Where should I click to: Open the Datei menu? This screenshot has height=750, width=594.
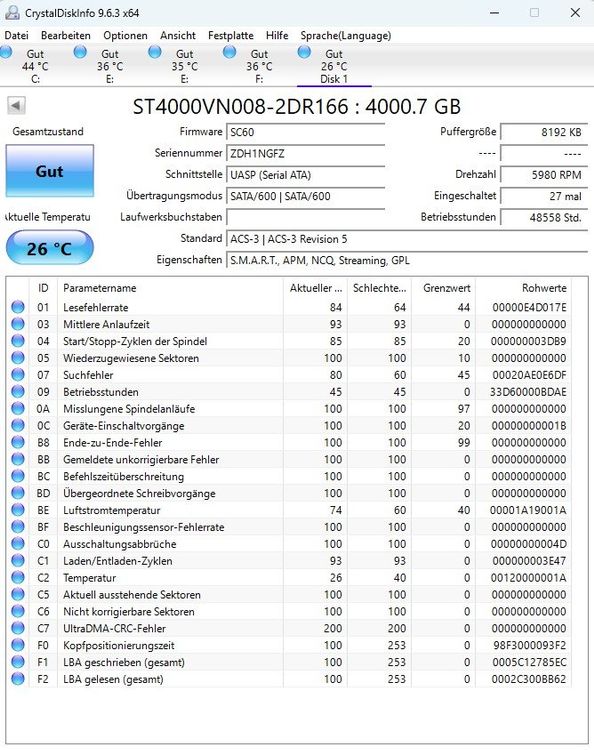[17, 35]
